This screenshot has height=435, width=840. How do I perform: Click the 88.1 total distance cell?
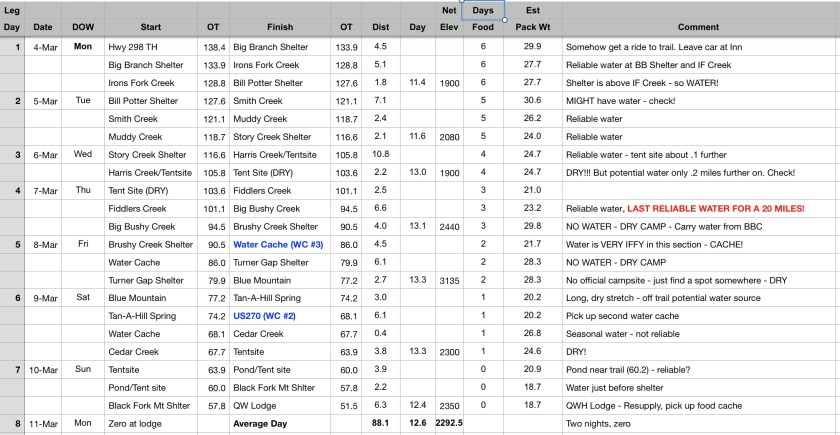pyautogui.click(x=380, y=424)
